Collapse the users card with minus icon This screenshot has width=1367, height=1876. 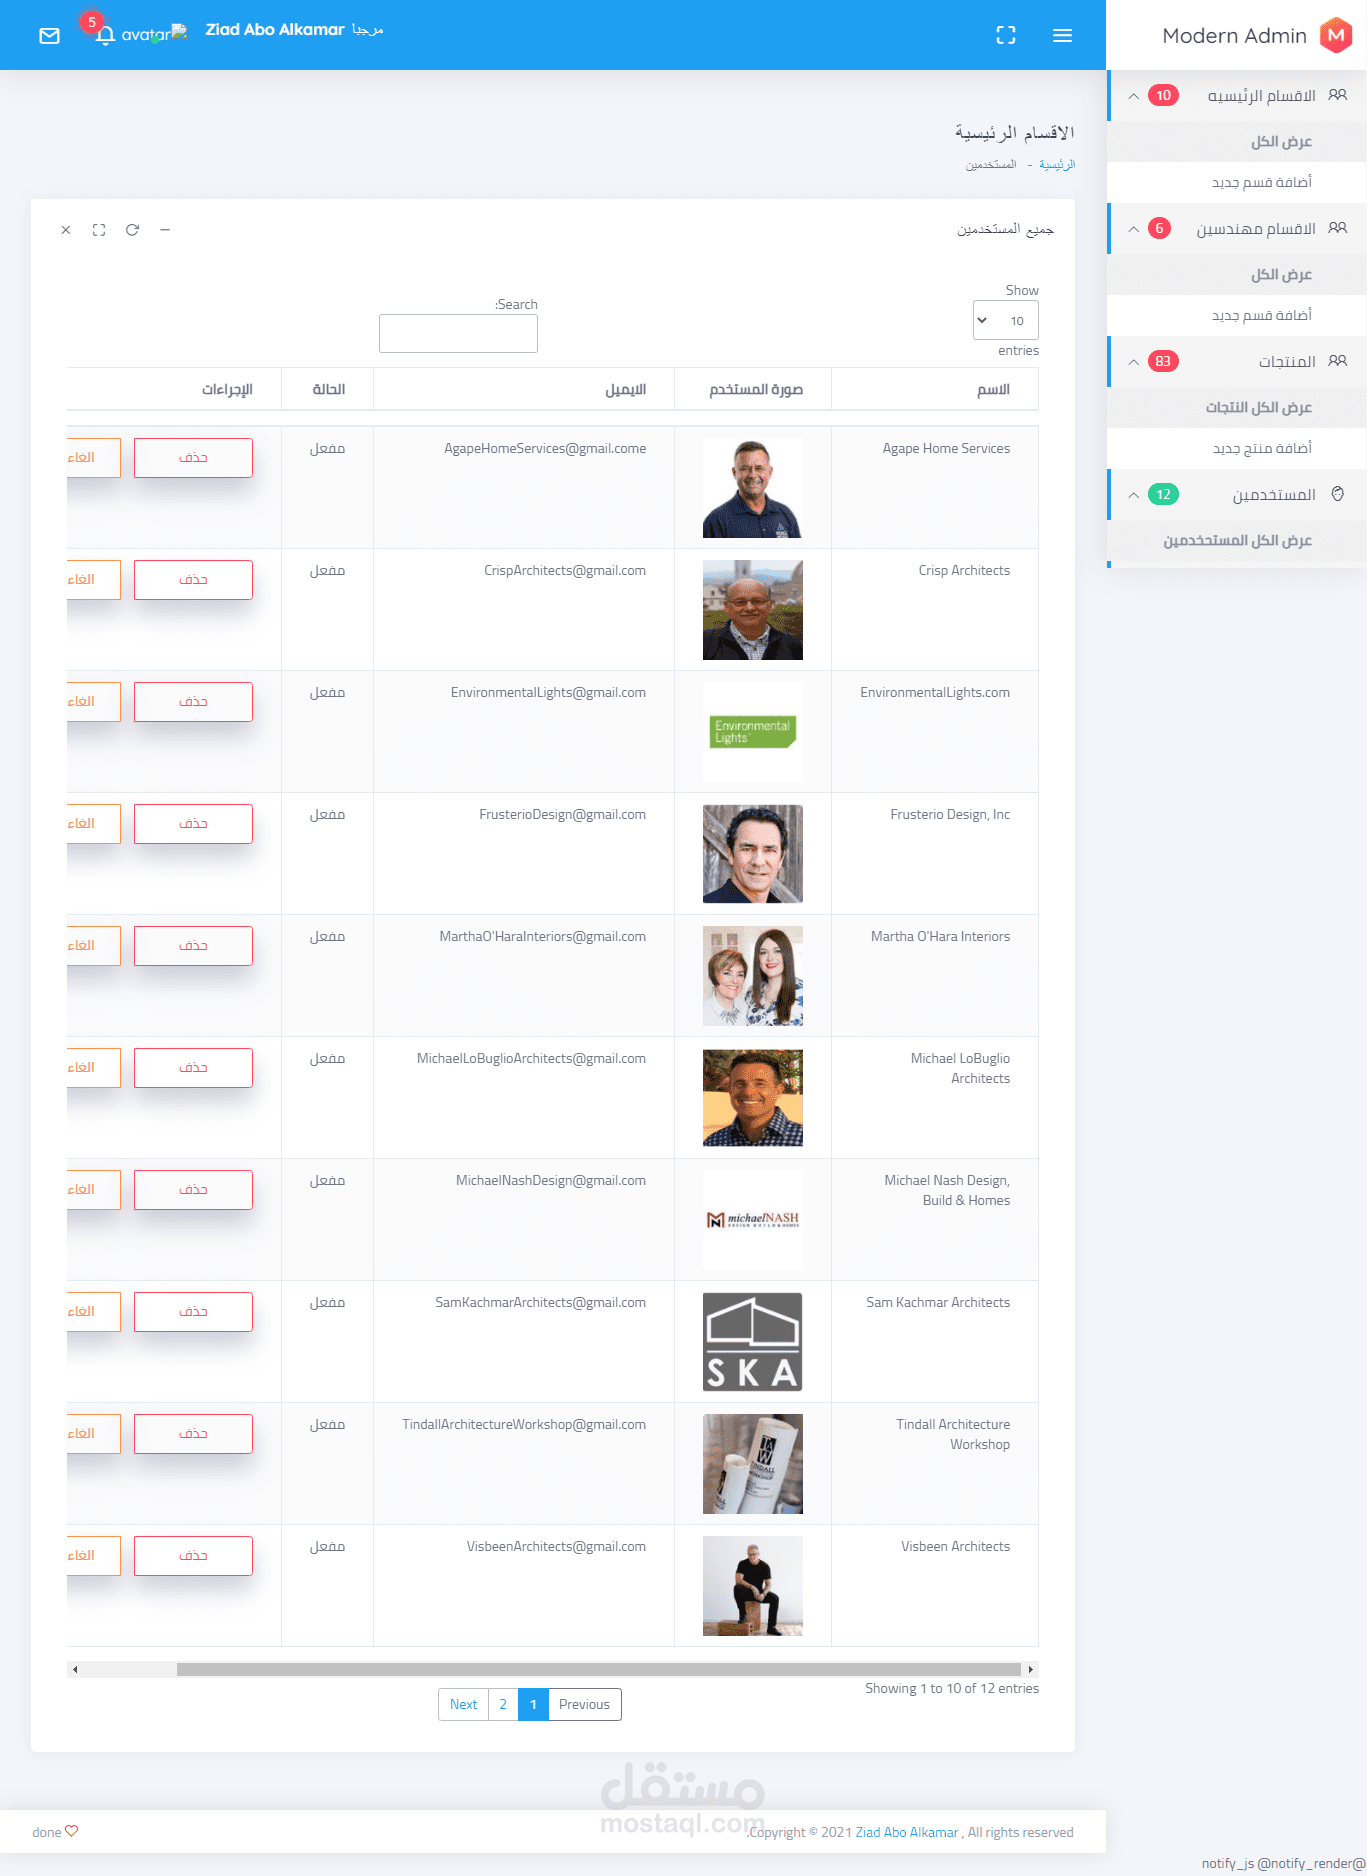tap(165, 230)
